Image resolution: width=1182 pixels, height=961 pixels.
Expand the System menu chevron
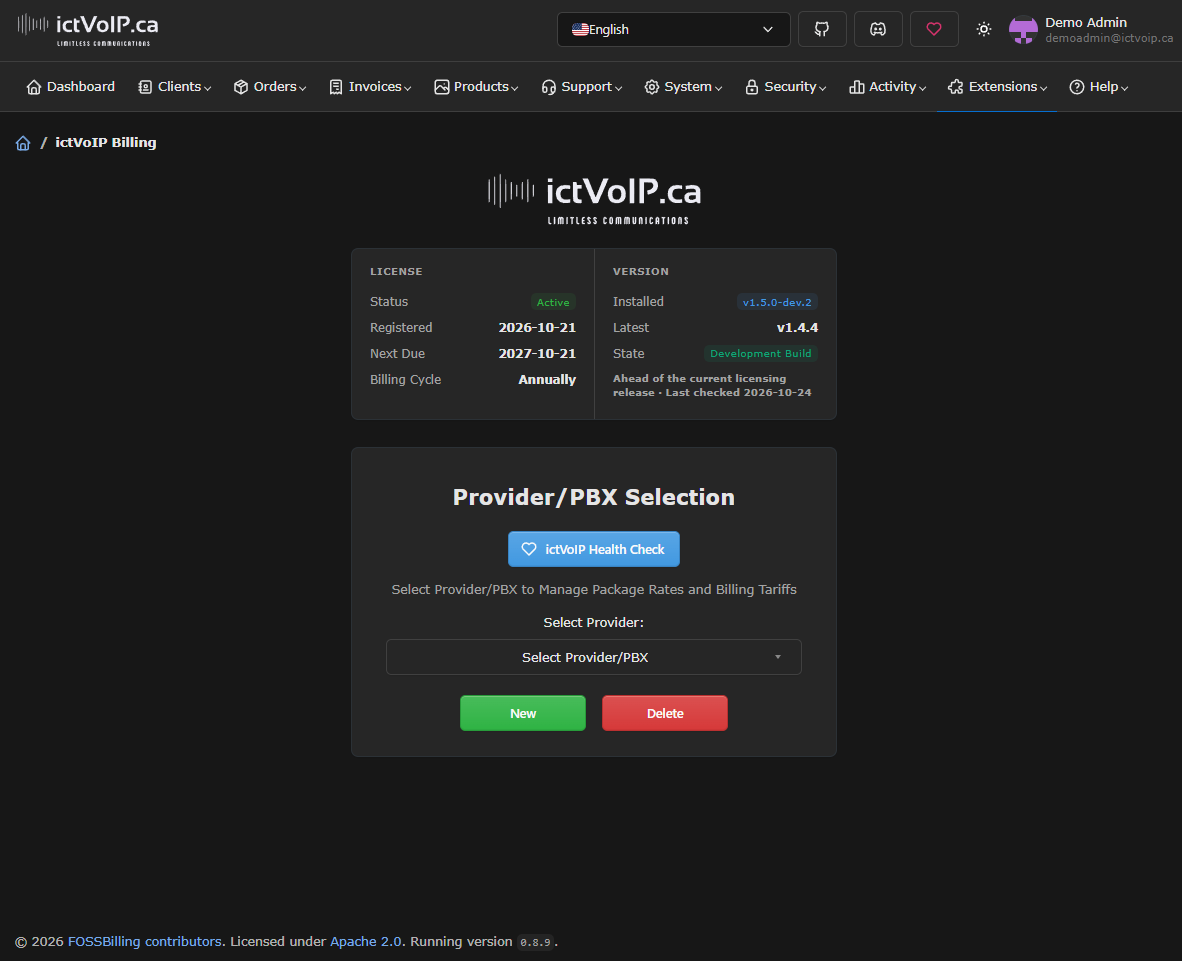718,89
